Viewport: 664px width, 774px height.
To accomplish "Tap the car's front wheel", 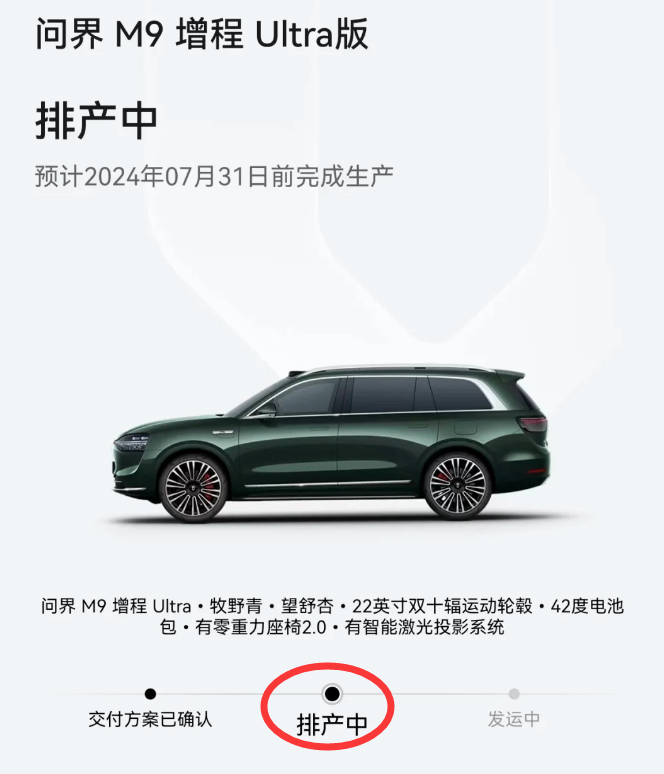I will [x=194, y=488].
